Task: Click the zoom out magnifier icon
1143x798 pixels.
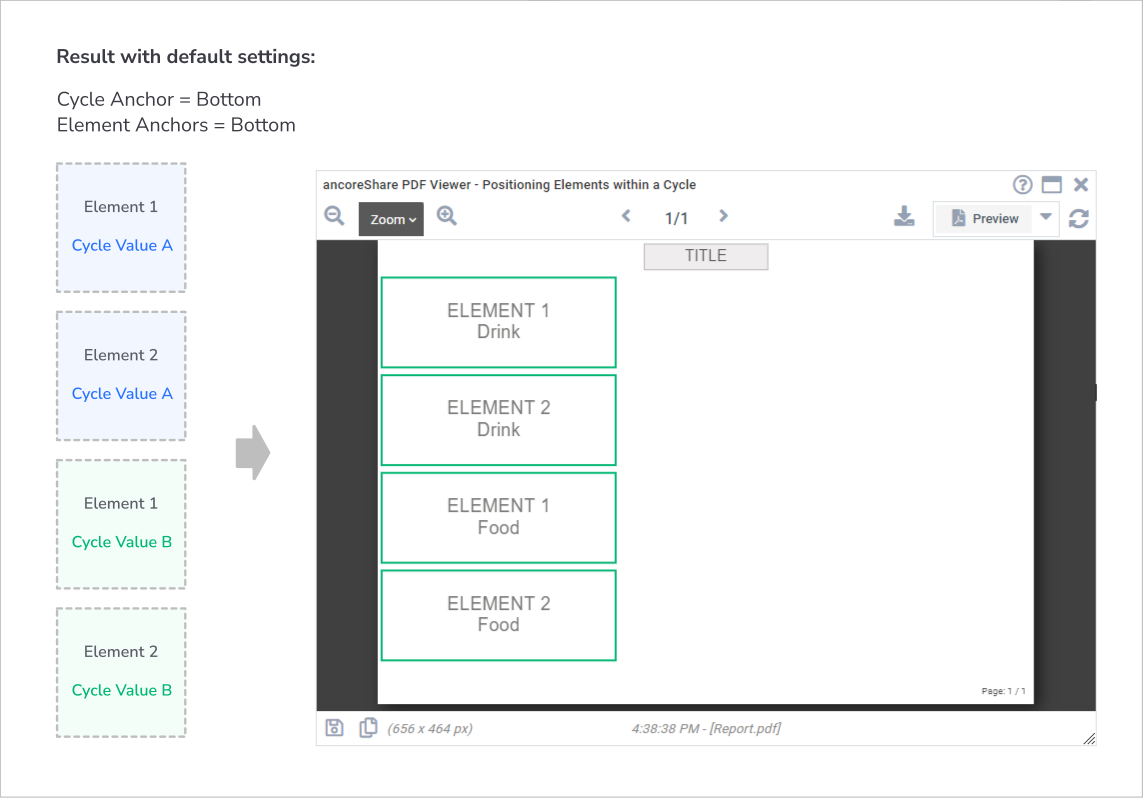Action: tap(335, 216)
